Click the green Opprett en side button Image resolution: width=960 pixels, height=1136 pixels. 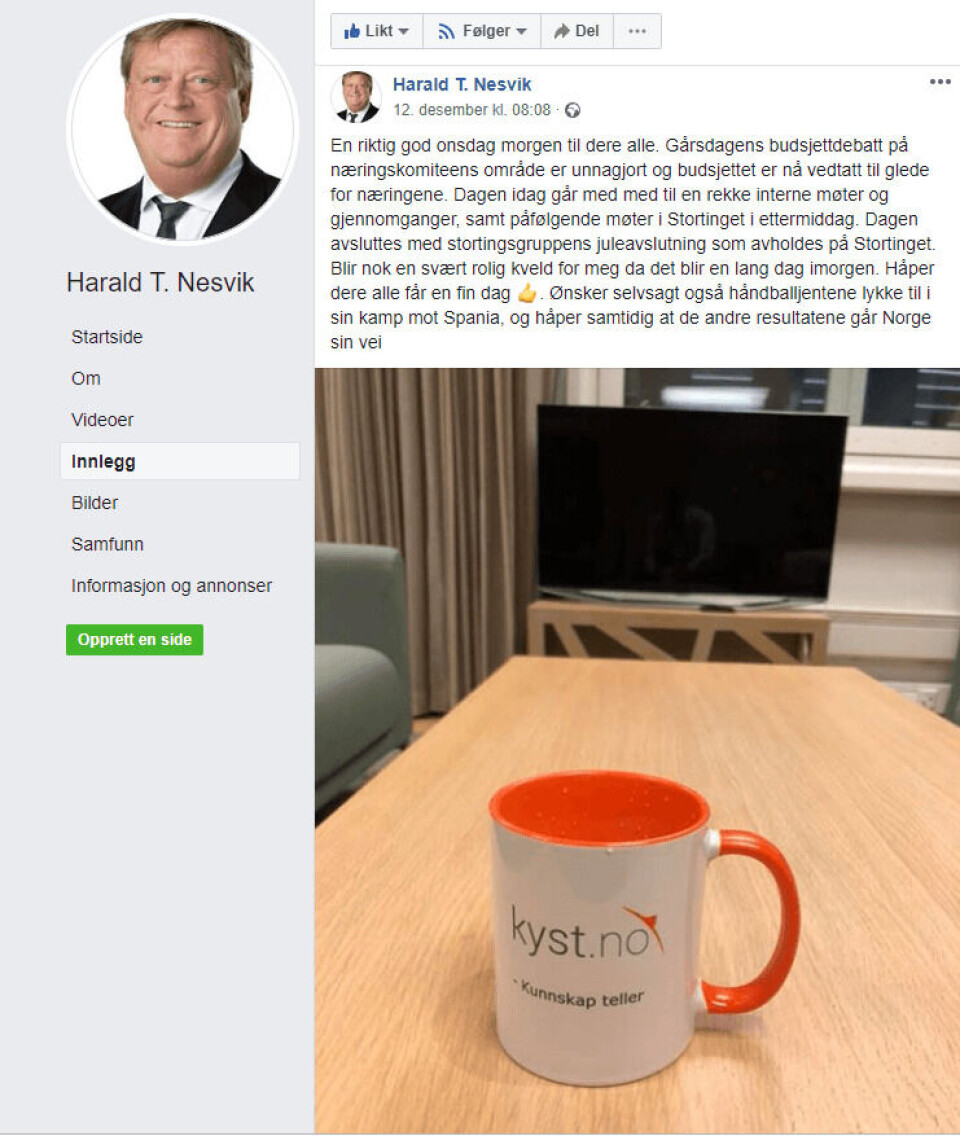pyautogui.click(x=135, y=640)
